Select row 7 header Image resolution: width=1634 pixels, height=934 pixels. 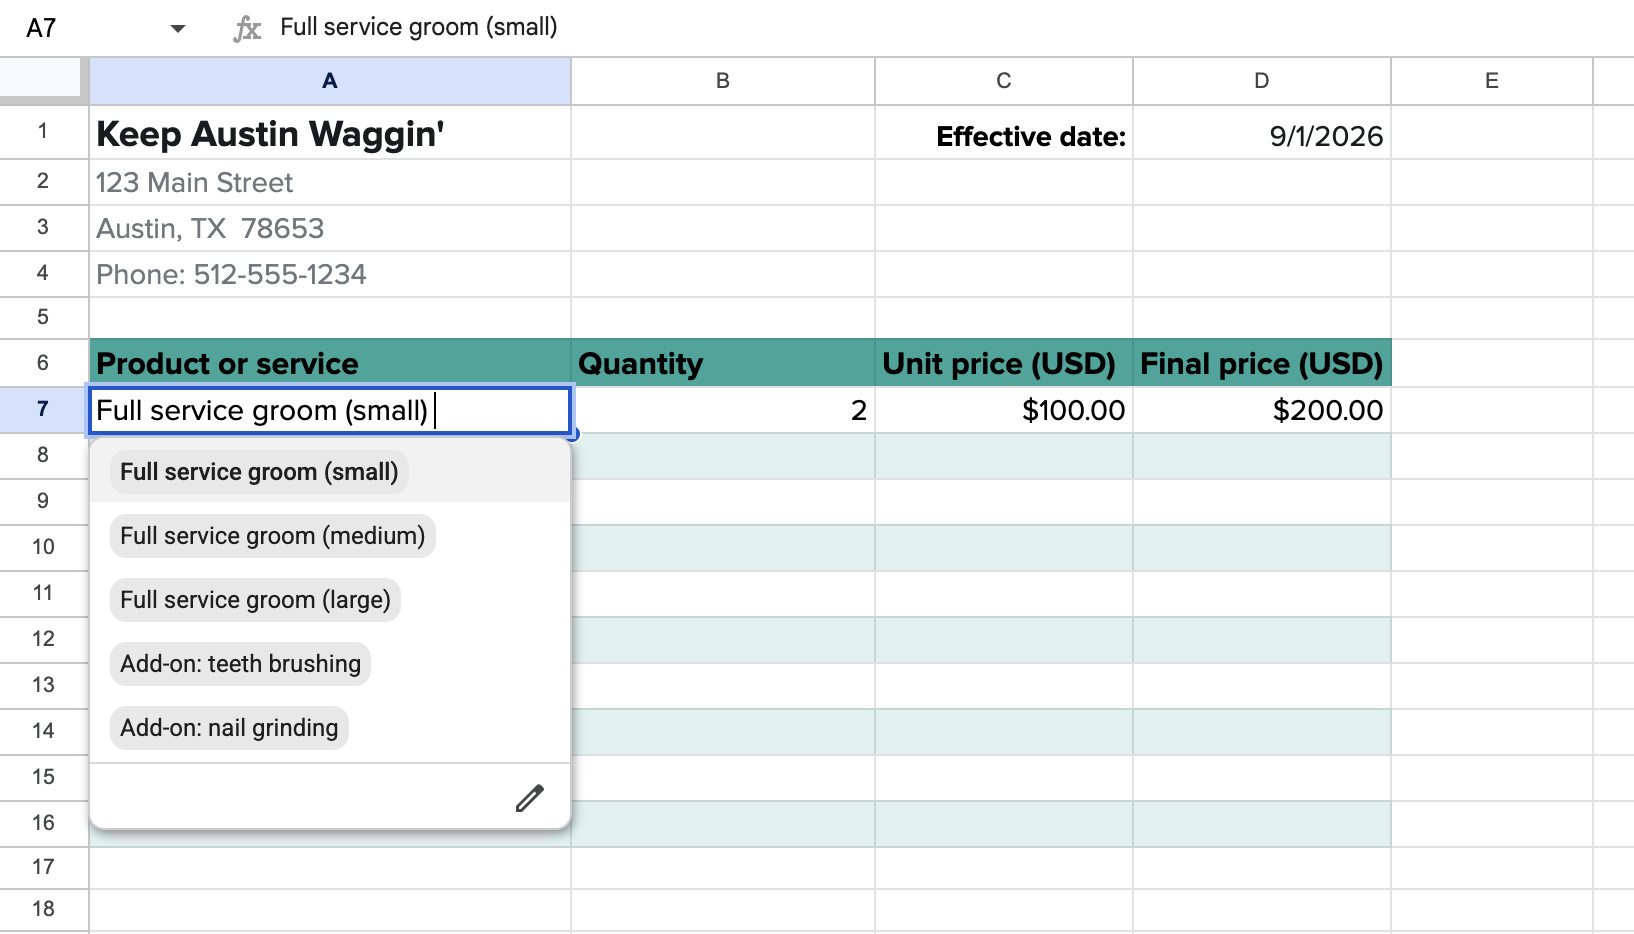[x=43, y=409]
